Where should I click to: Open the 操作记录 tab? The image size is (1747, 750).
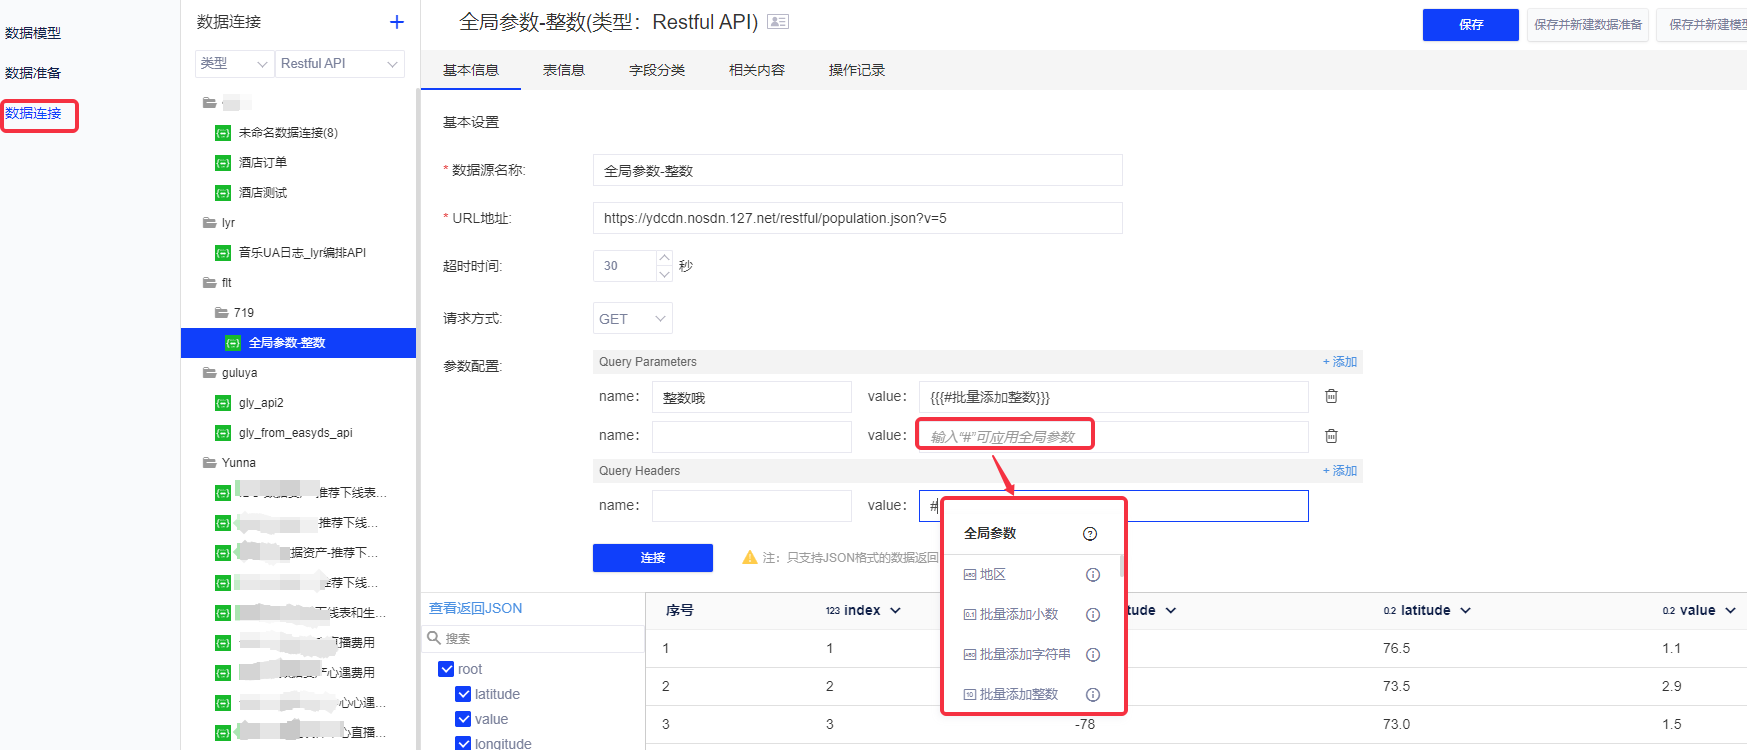coord(856,70)
